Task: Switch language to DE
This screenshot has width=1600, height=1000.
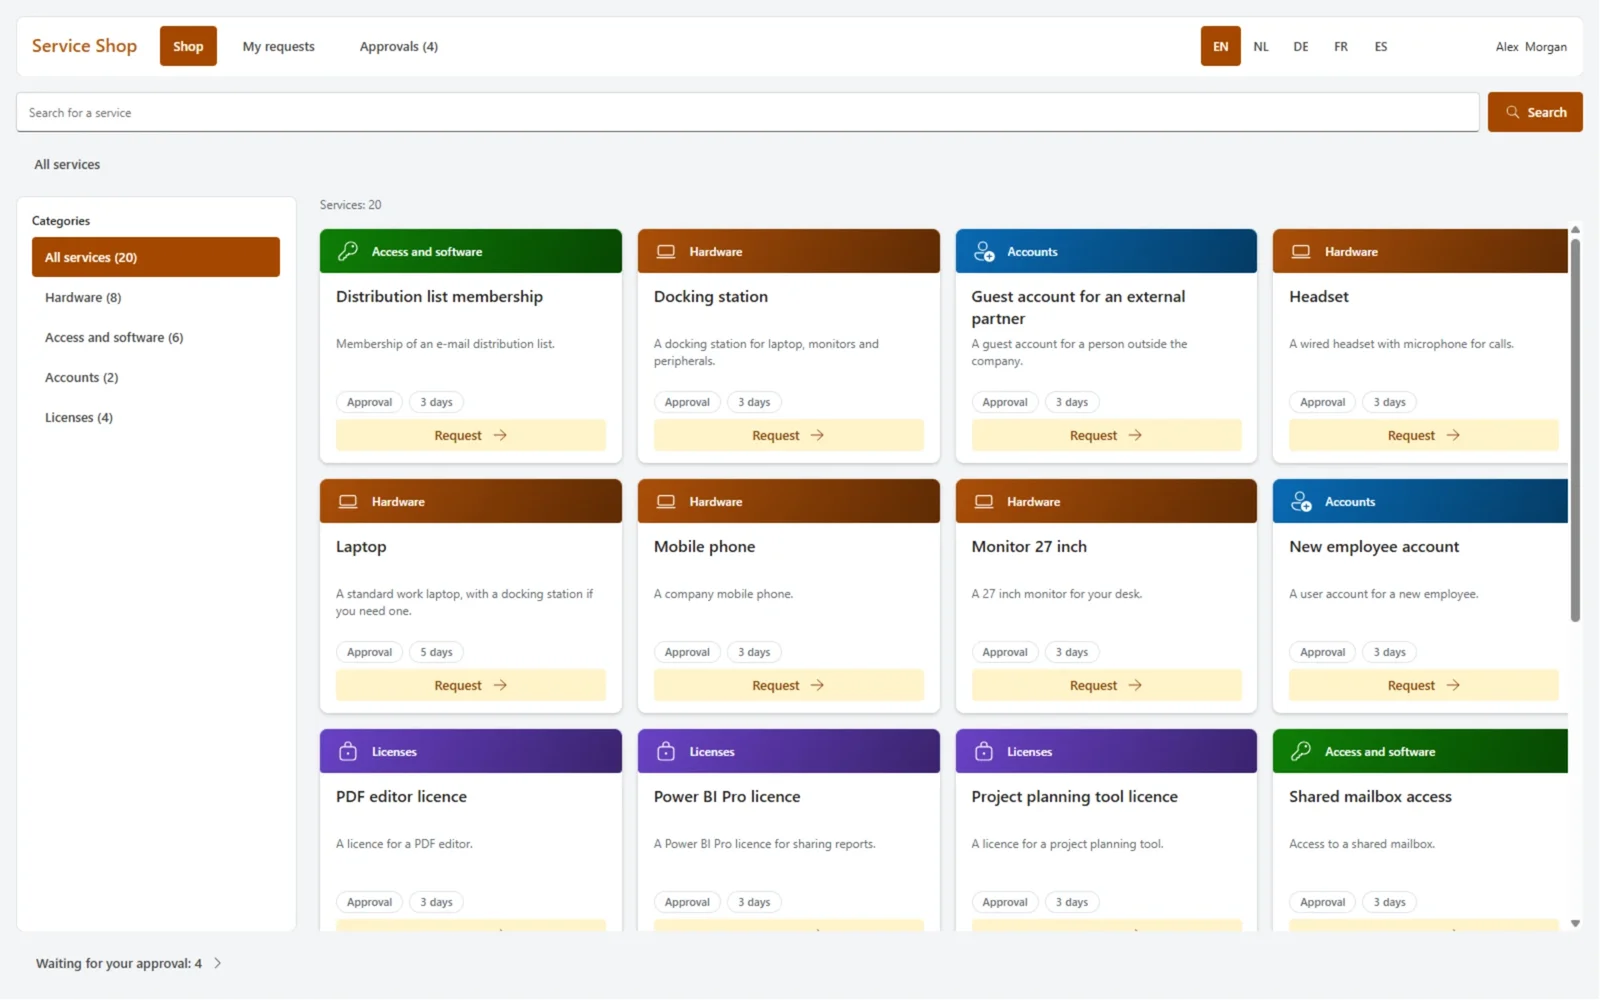Action: point(1301,46)
